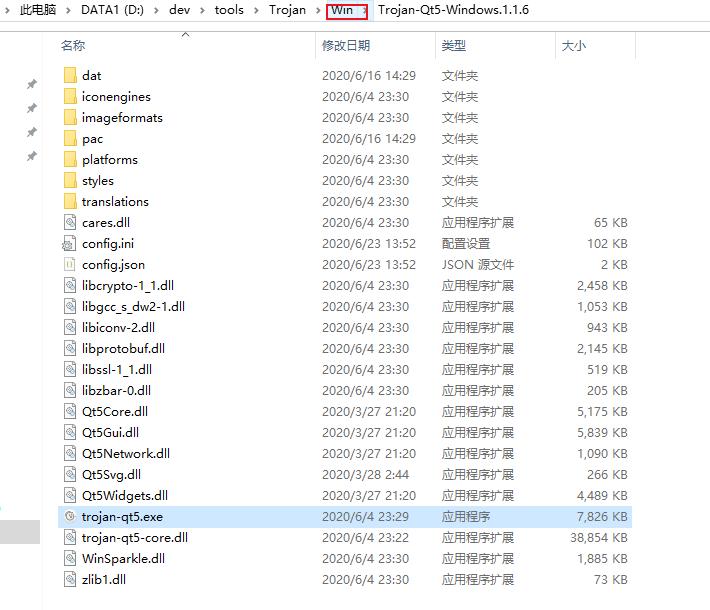This screenshot has height=610, width=710.
Task: Click the first pin icon in sidebar
Action: point(32,84)
